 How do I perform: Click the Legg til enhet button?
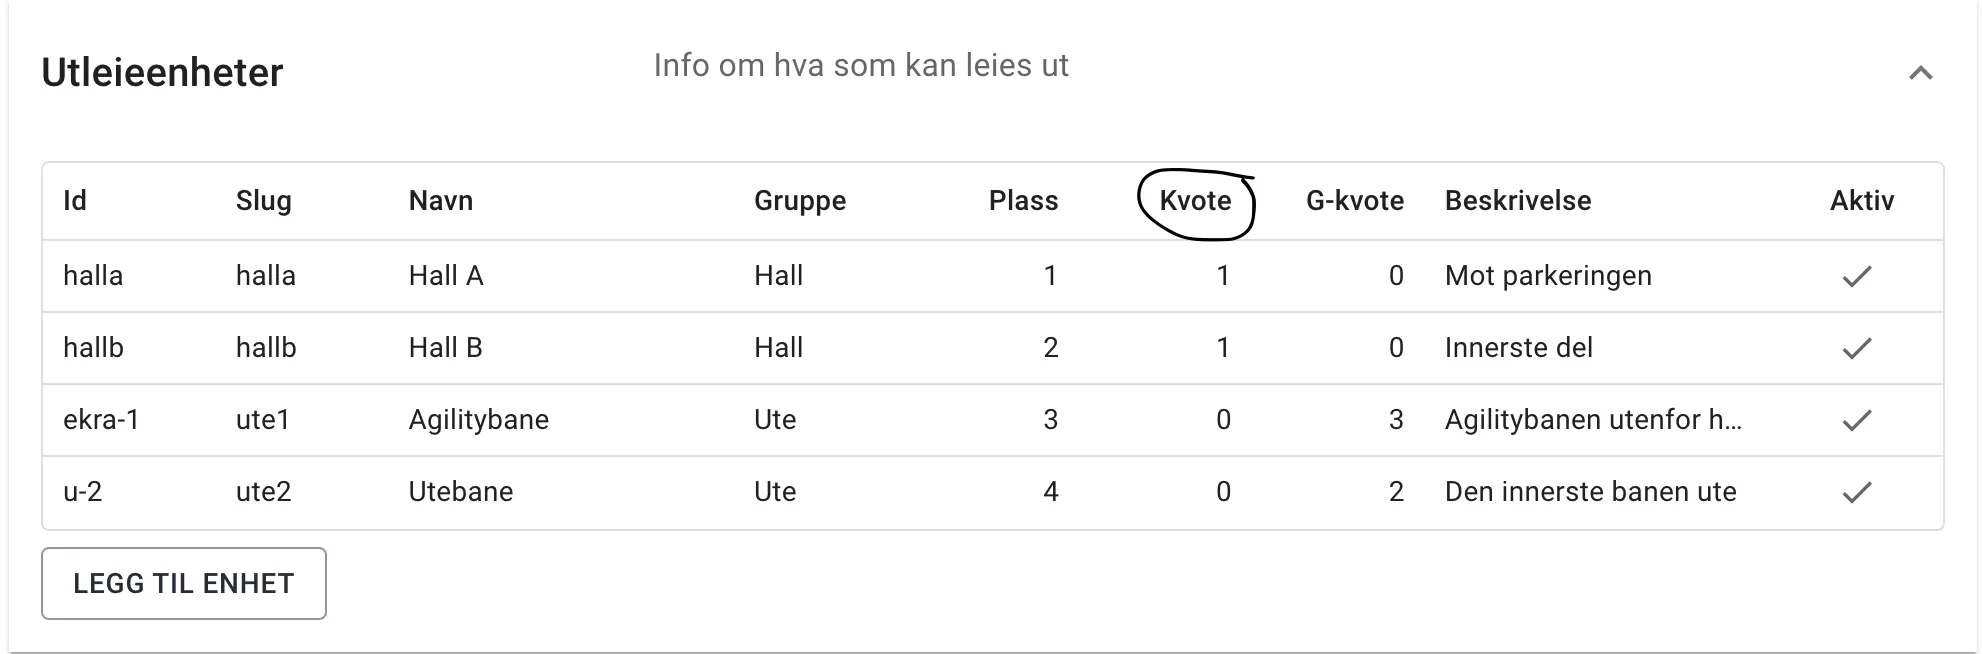tap(184, 583)
